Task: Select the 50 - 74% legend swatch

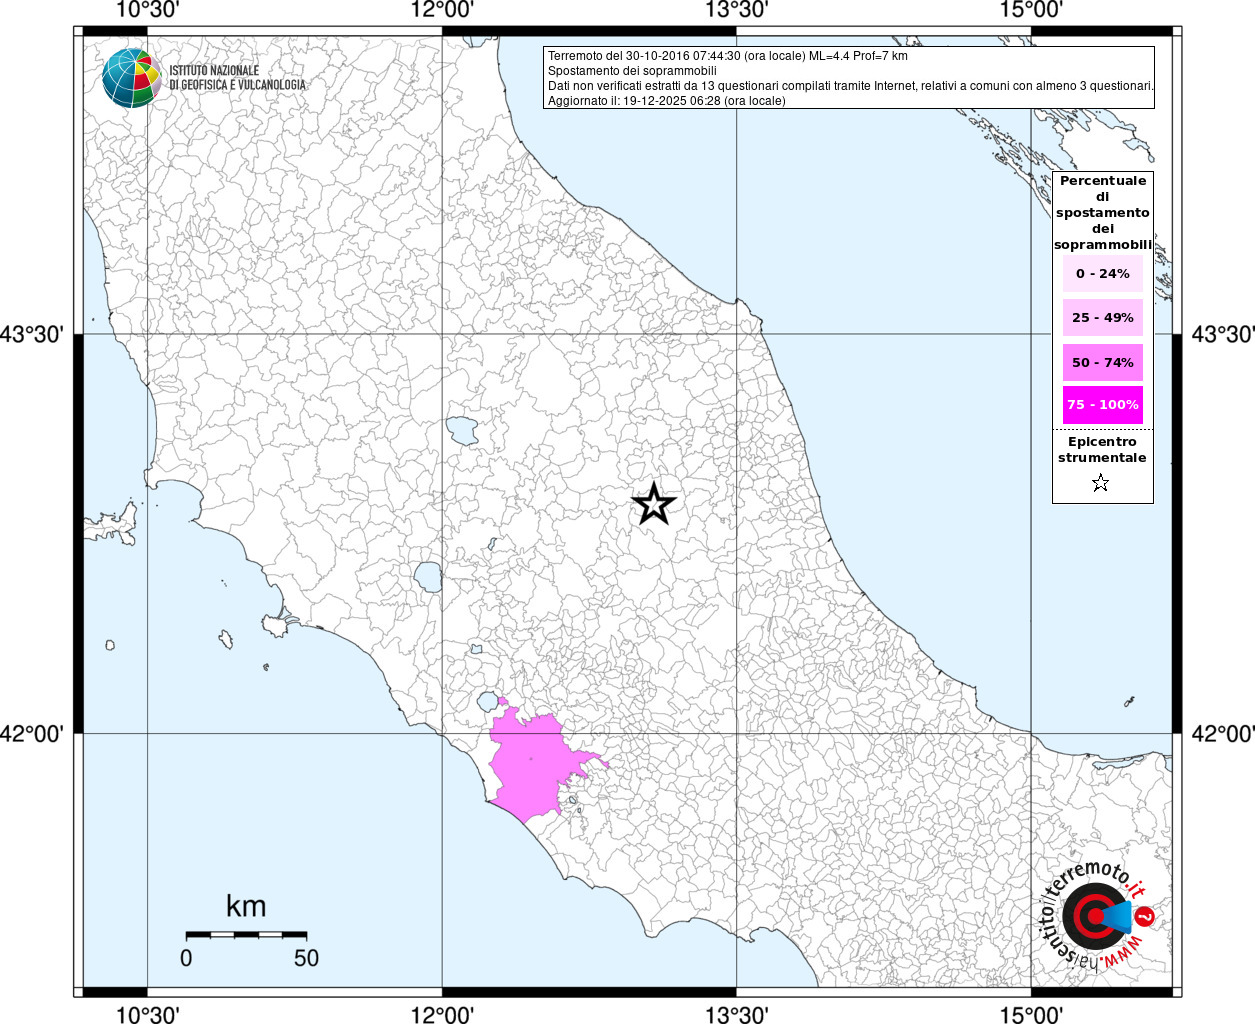Action: pos(1102,362)
